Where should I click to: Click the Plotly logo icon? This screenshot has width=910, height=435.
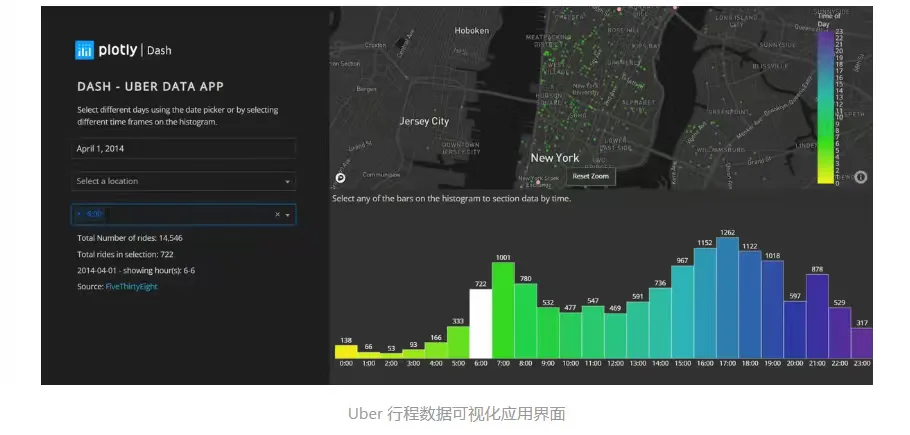pyautogui.click(x=84, y=50)
